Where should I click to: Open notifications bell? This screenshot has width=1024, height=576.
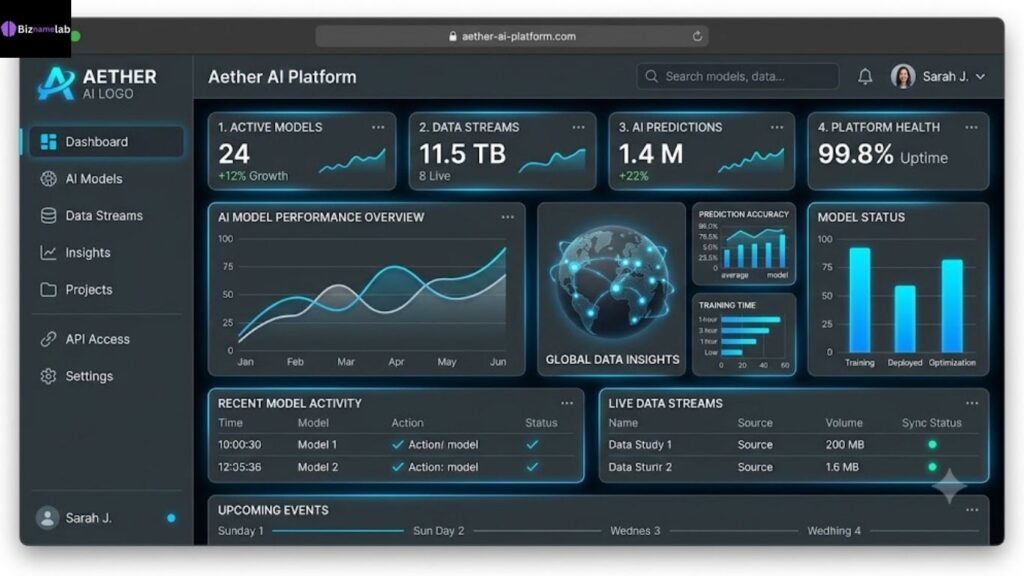point(865,76)
